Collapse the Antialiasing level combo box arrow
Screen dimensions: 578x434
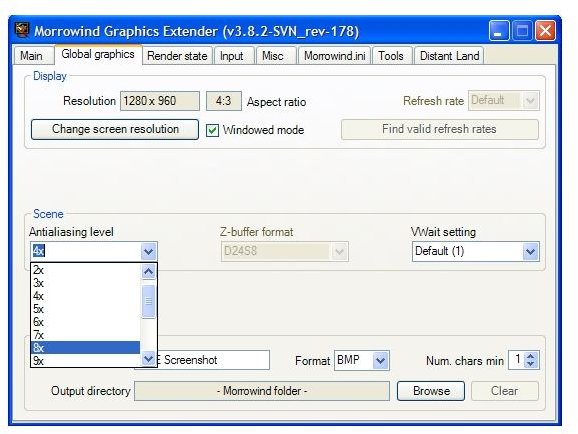coord(149,251)
